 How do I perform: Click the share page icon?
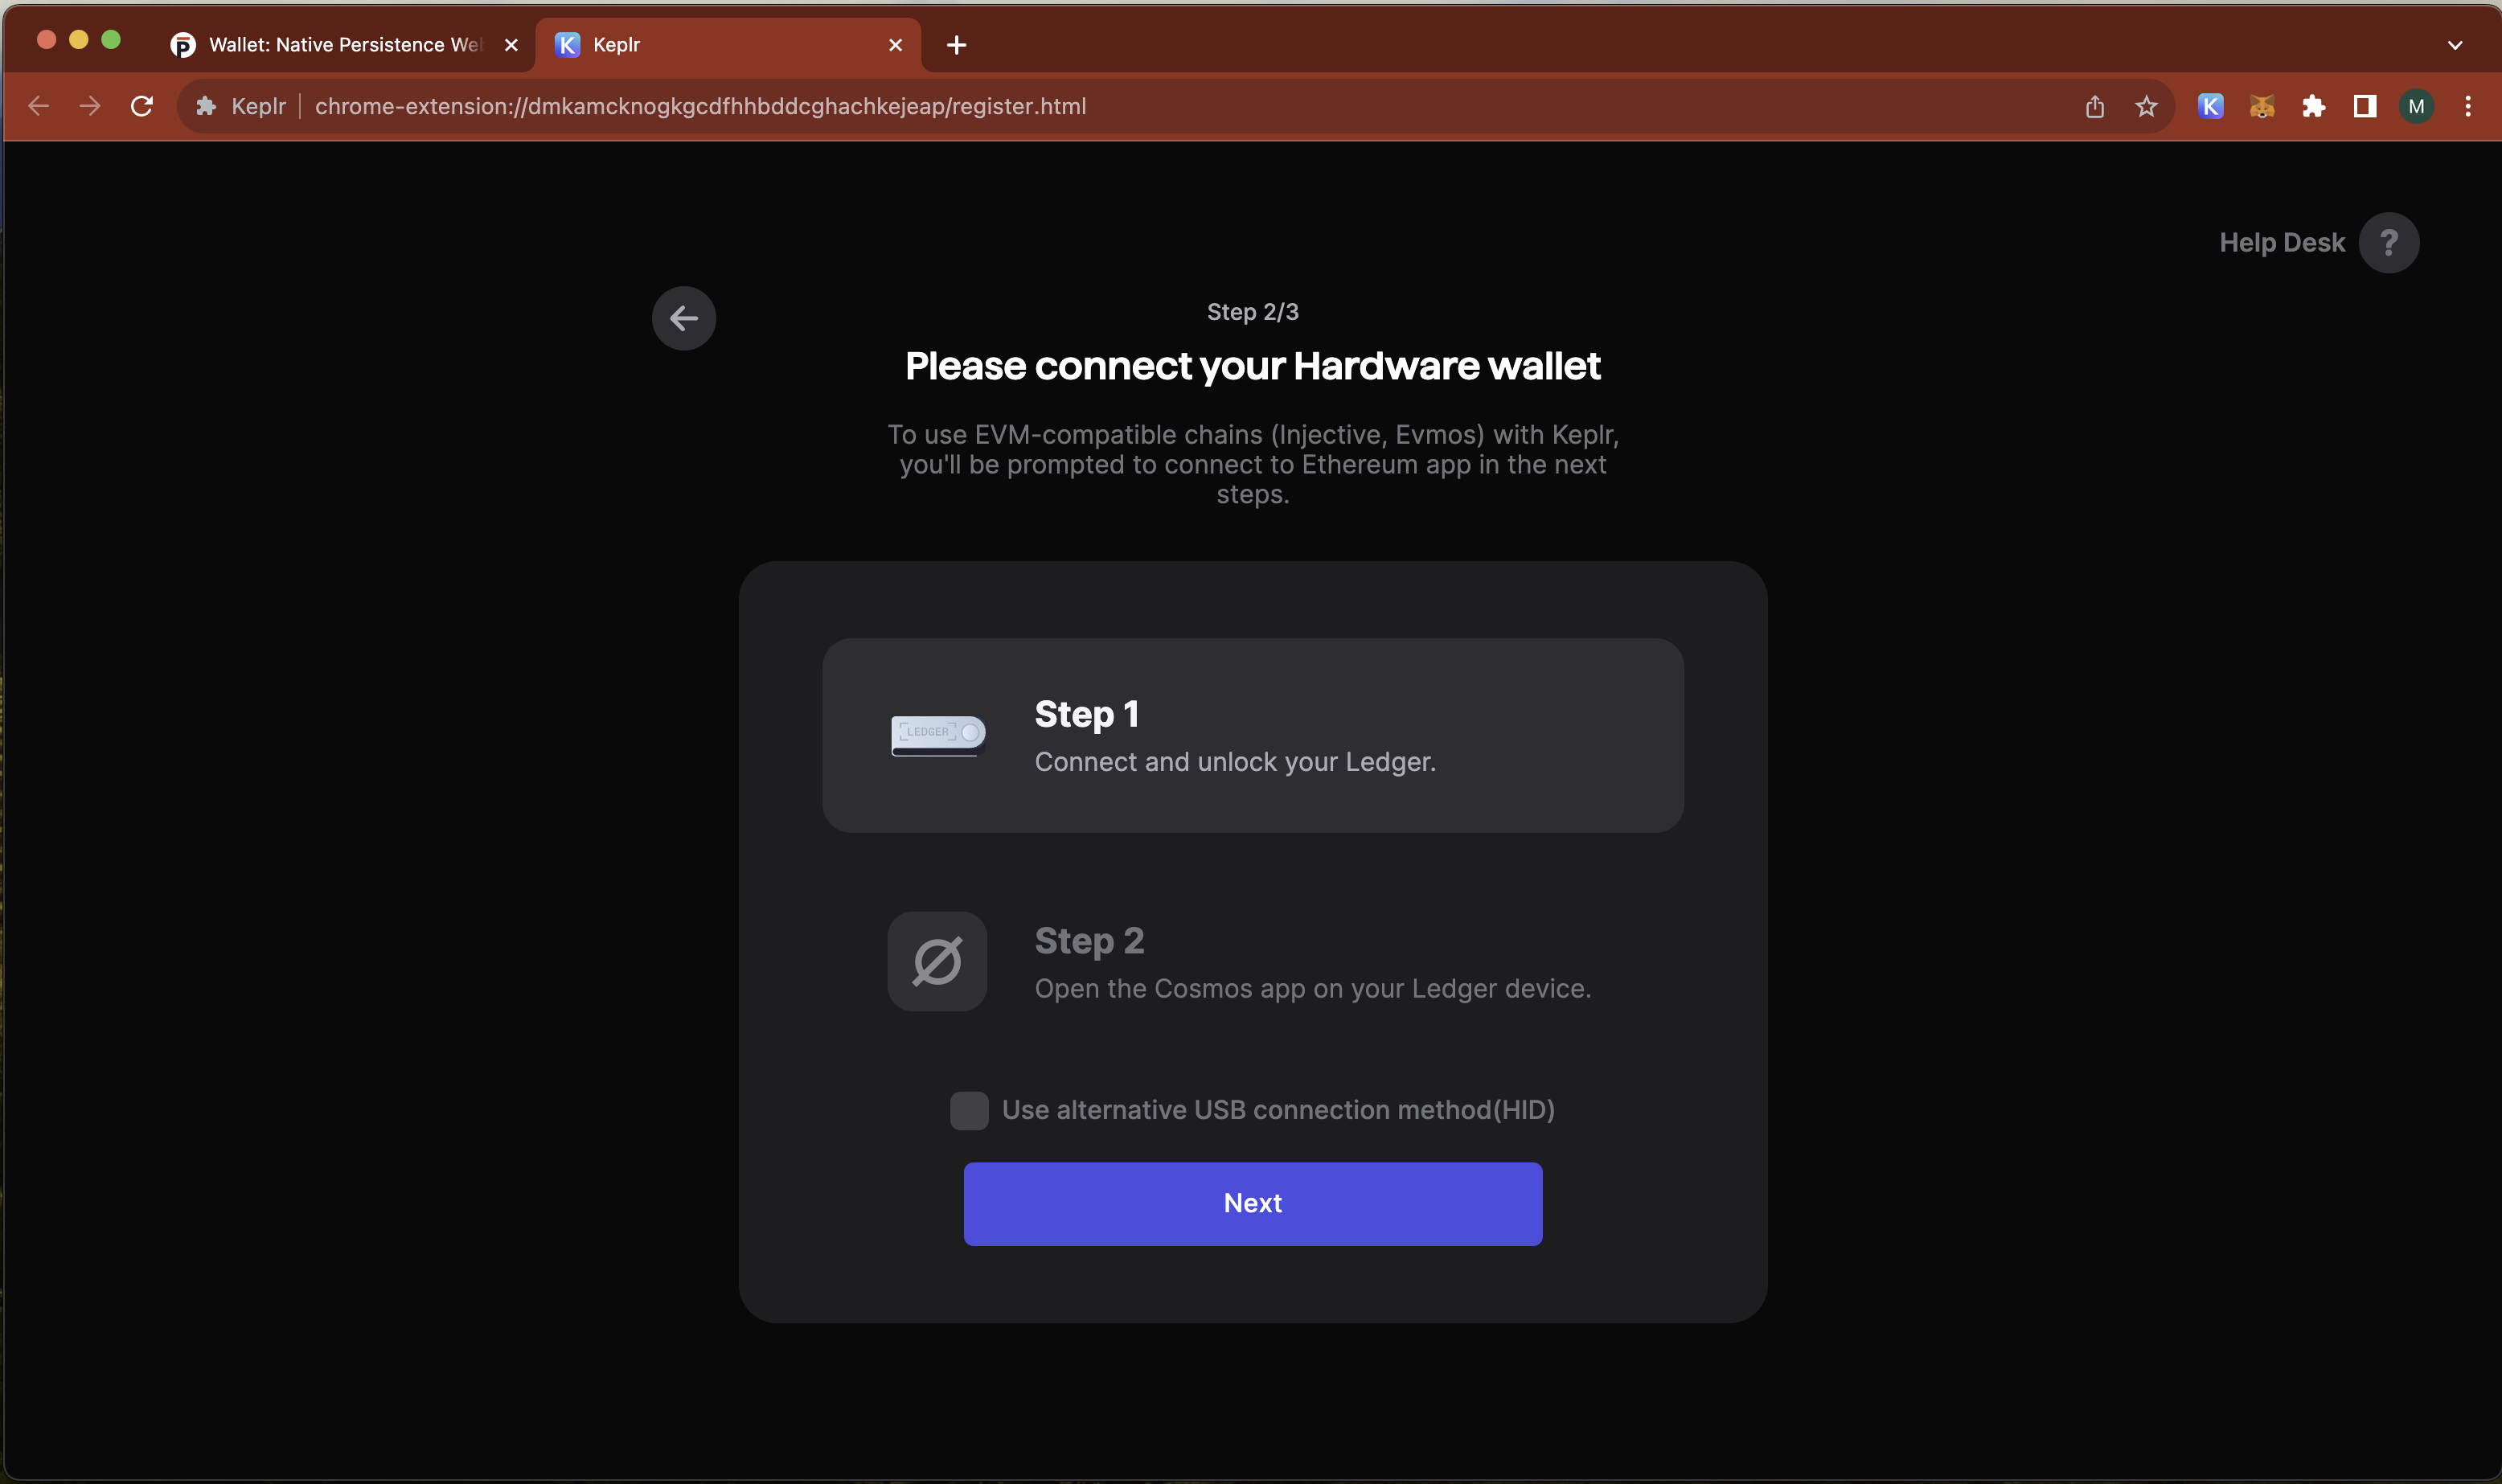[x=2095, y=106]
